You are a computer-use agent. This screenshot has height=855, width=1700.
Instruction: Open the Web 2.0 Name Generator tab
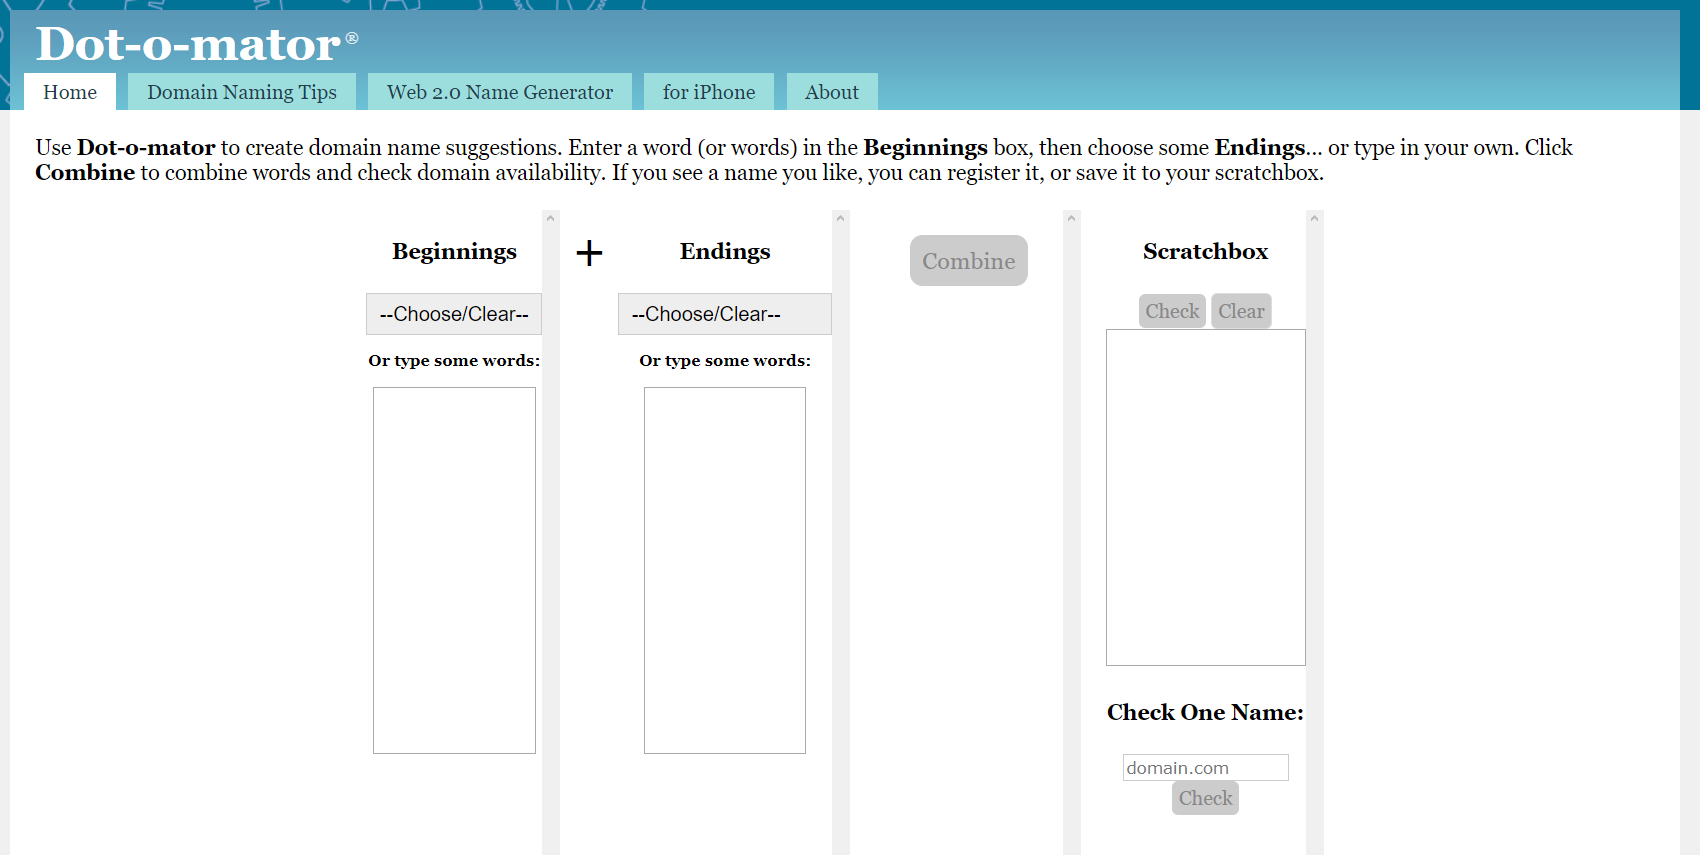coord(499,92)
